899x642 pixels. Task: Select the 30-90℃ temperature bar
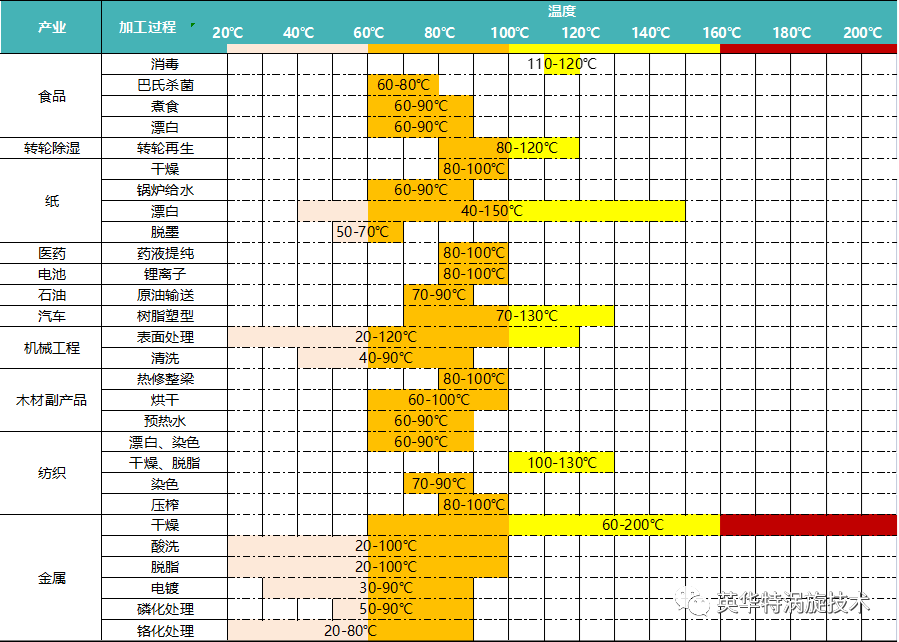click(x=369, y=588)
